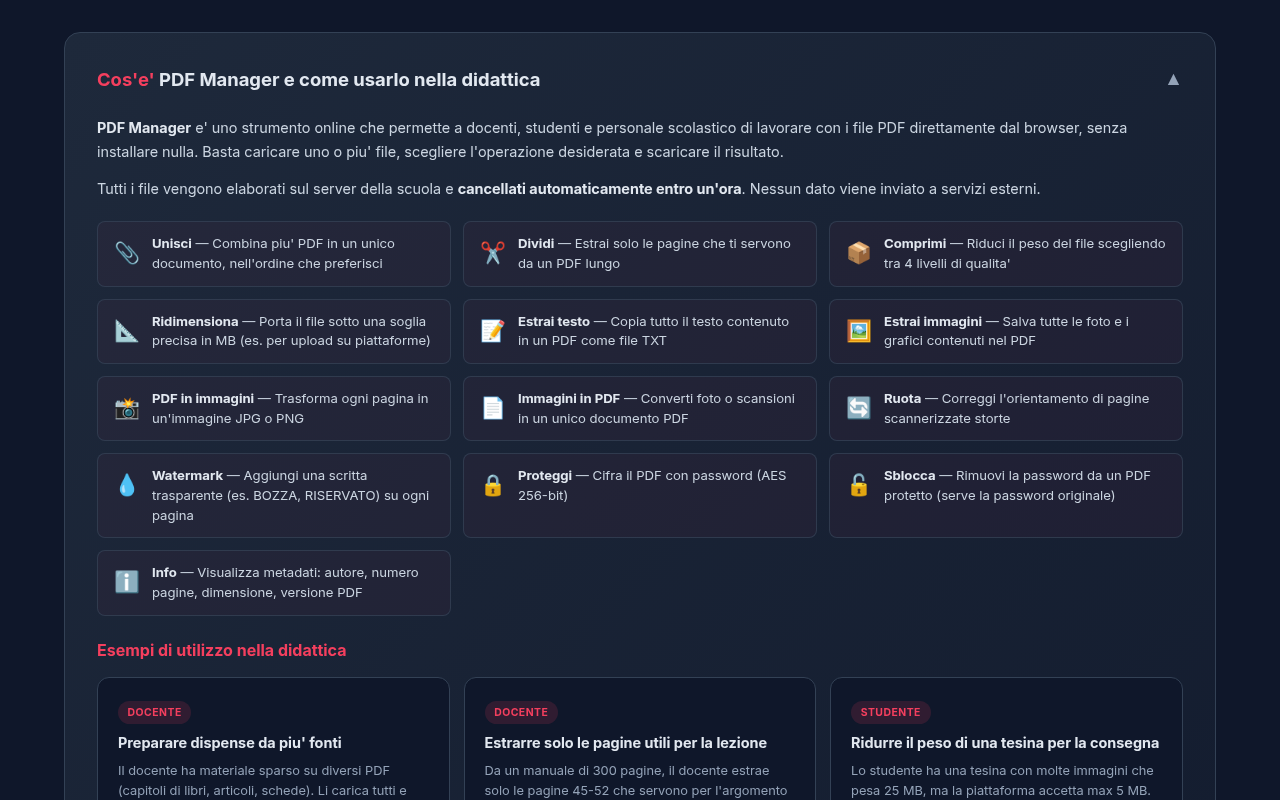Click the framed picture icon for Estrai immagini
Image resolution: width=1280 pixels, height=800 pixels.
[x=860, y=331]
